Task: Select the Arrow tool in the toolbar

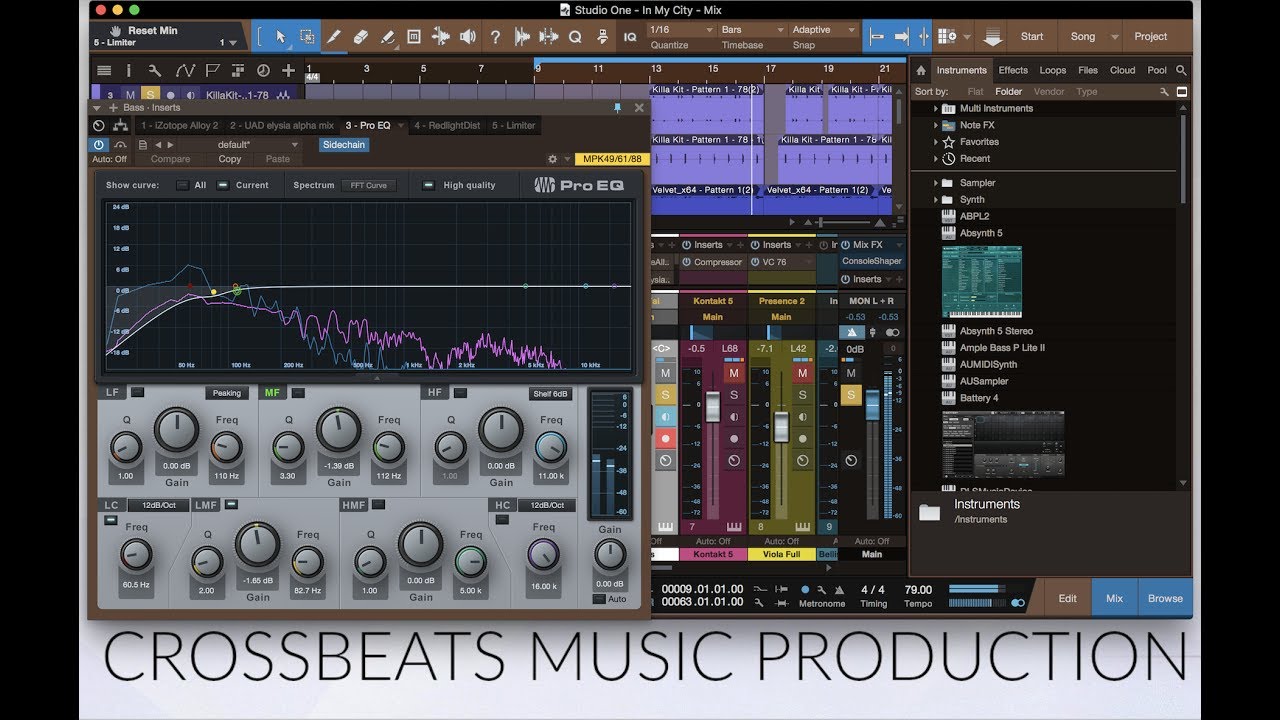Action: 281,37
